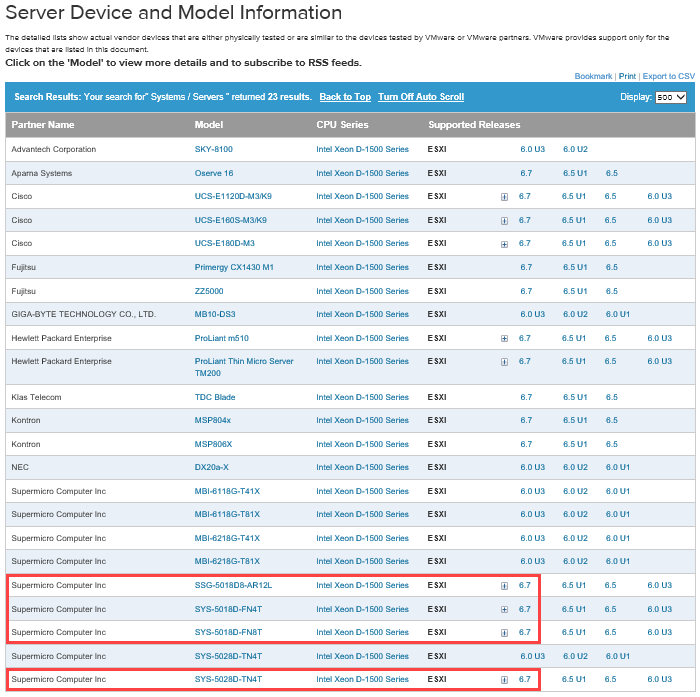Click the Supported Releases column header

click(474, 125)
